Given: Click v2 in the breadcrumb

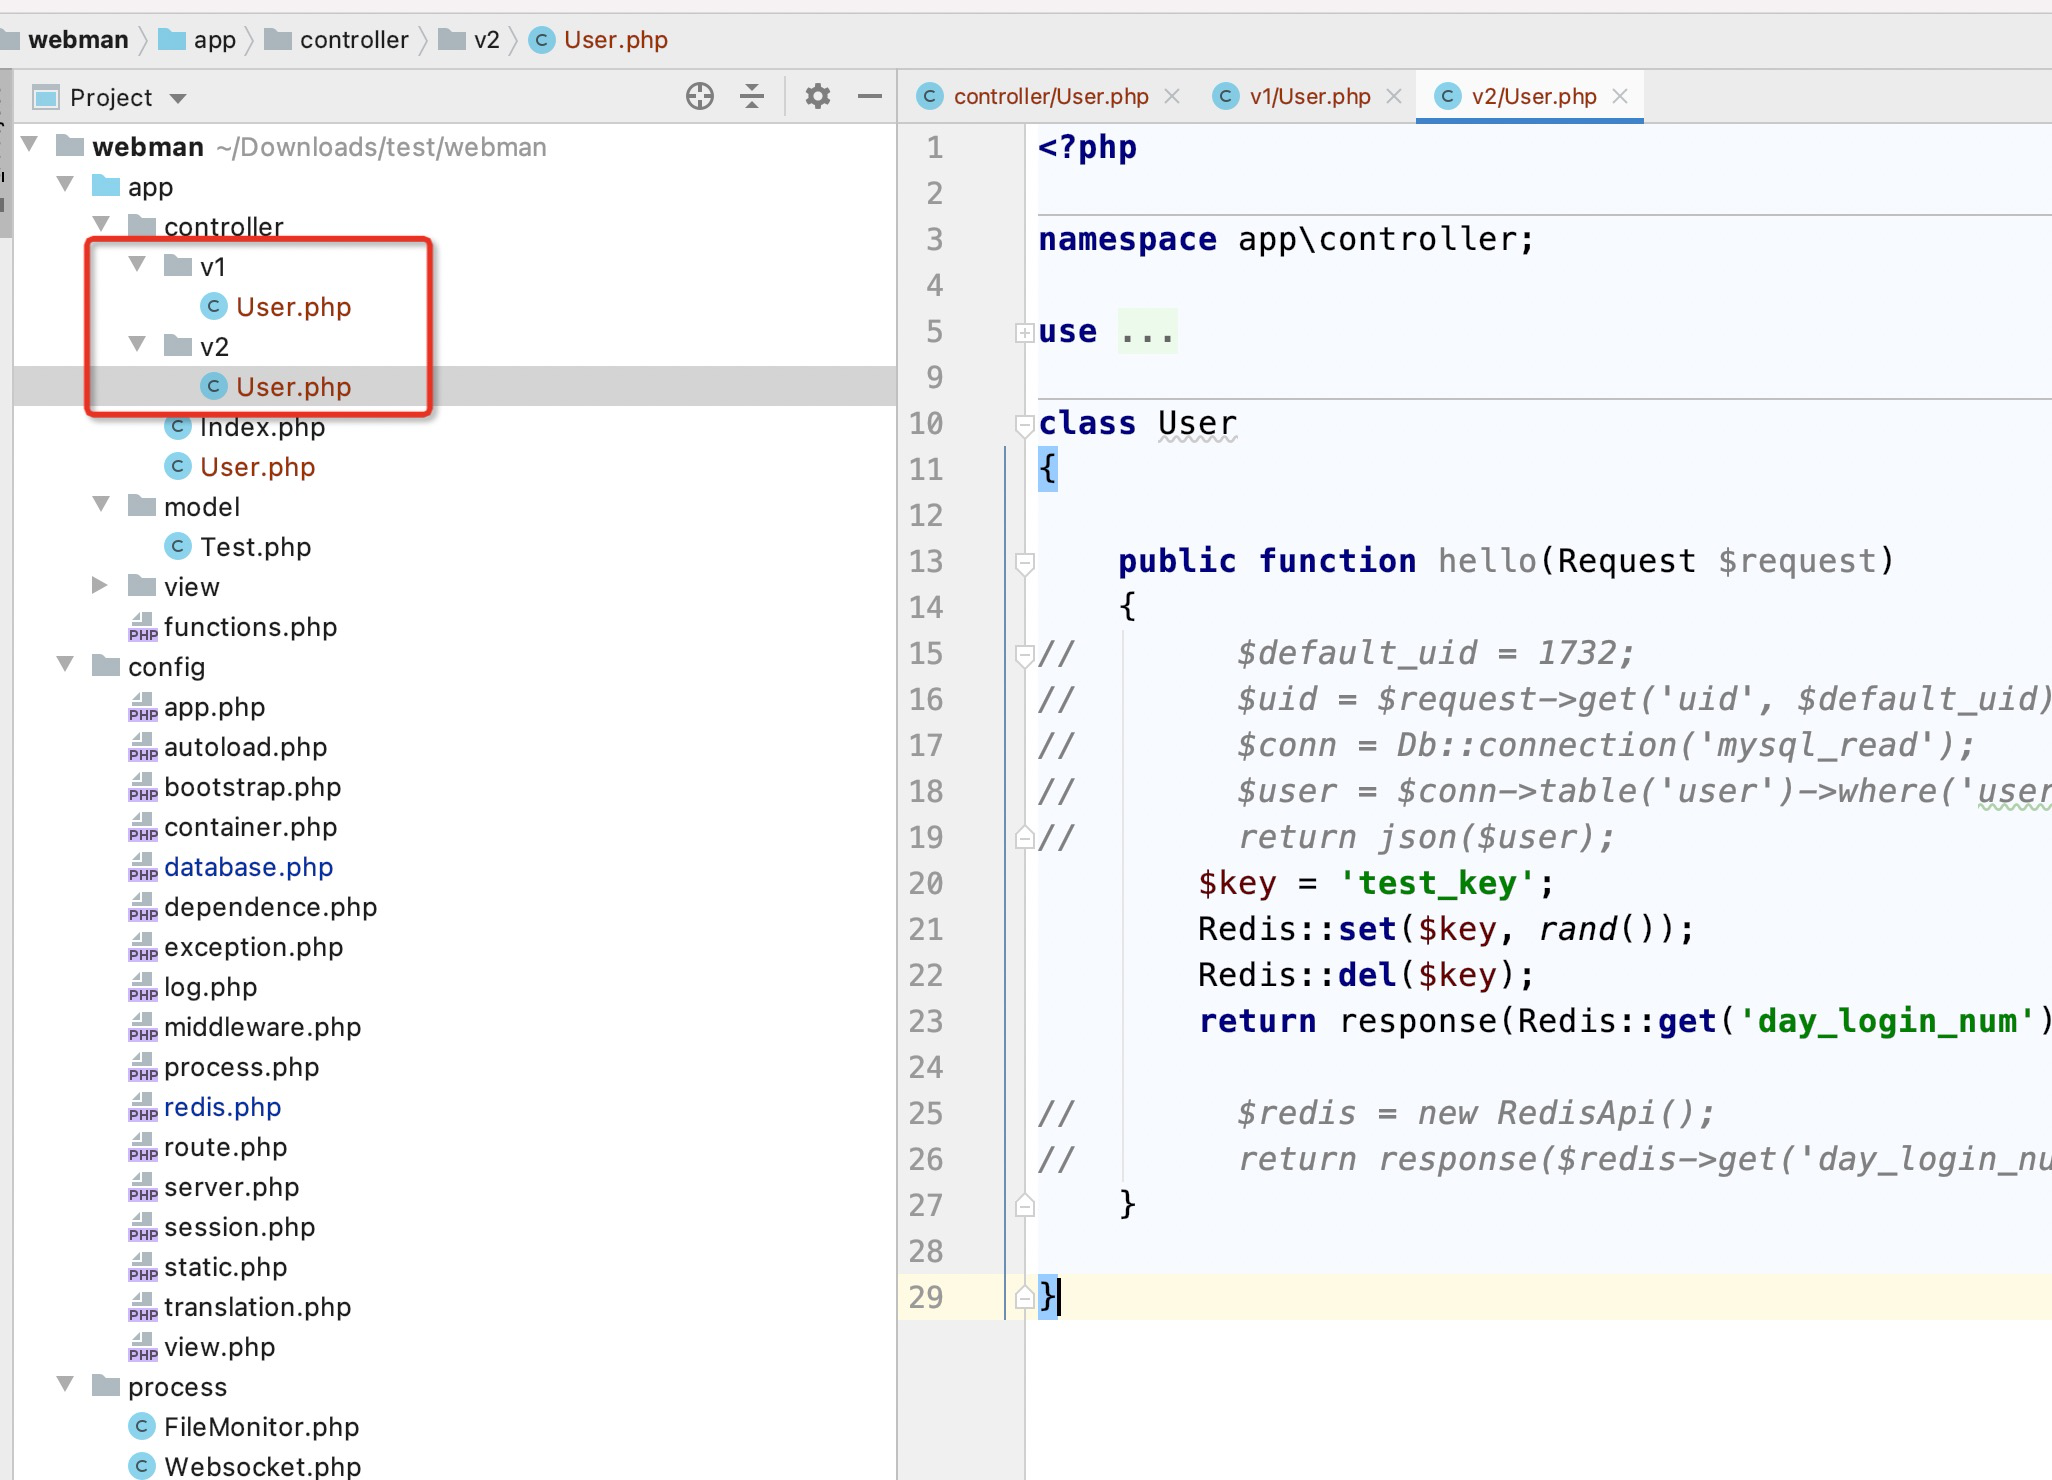Looking at the screenshot, I should tap(486, 40).
